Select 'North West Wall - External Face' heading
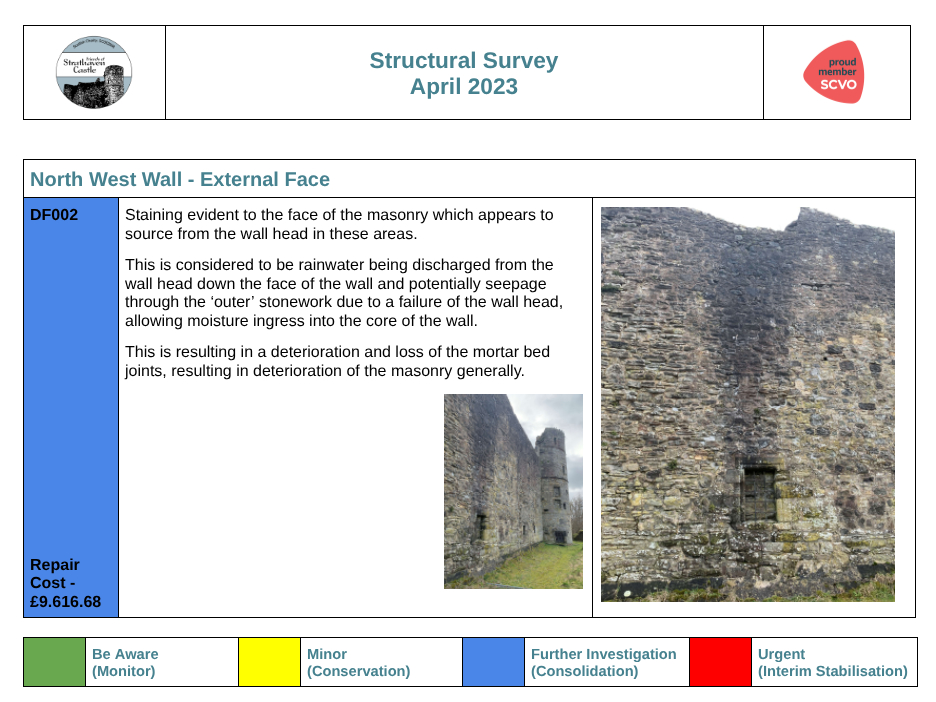 pyautogui.click(x=180, y=180)
